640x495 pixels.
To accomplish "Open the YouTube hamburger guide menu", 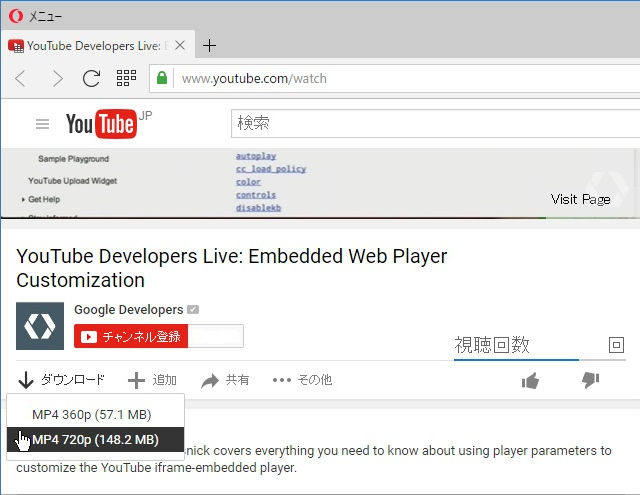I will (x=42, y=124).
